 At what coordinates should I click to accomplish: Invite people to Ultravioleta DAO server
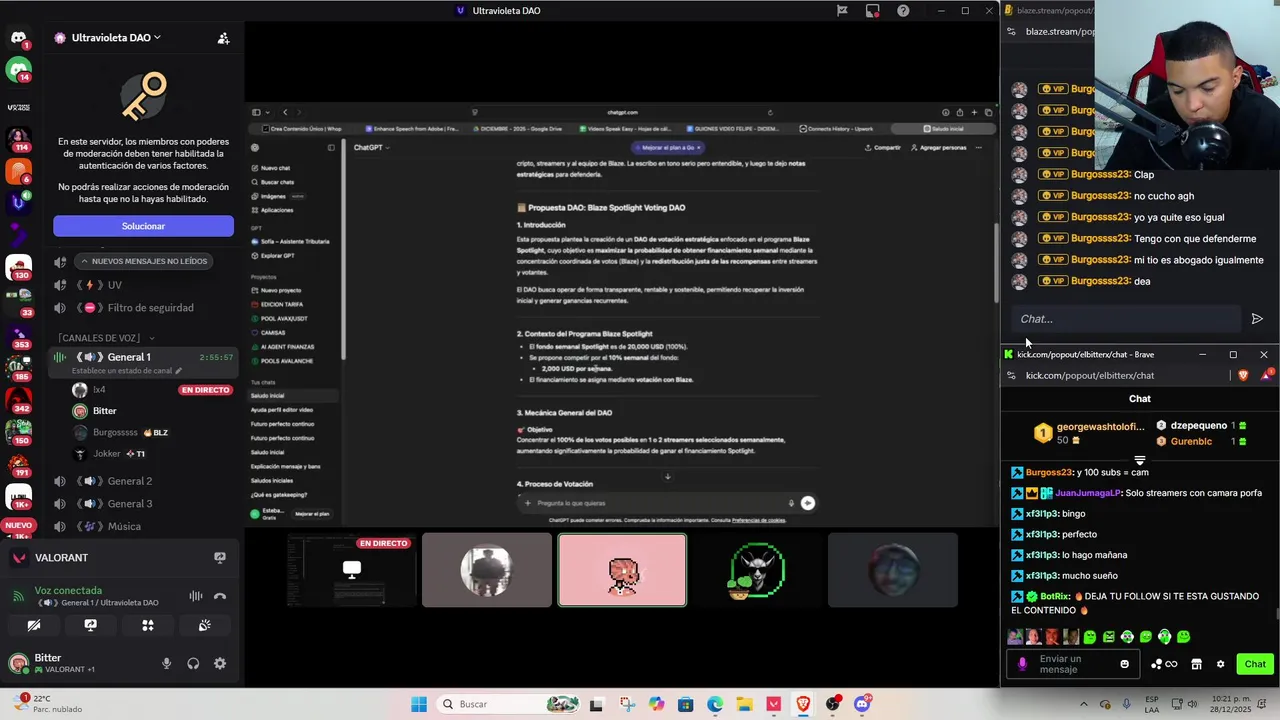click(x=223, y=38)
